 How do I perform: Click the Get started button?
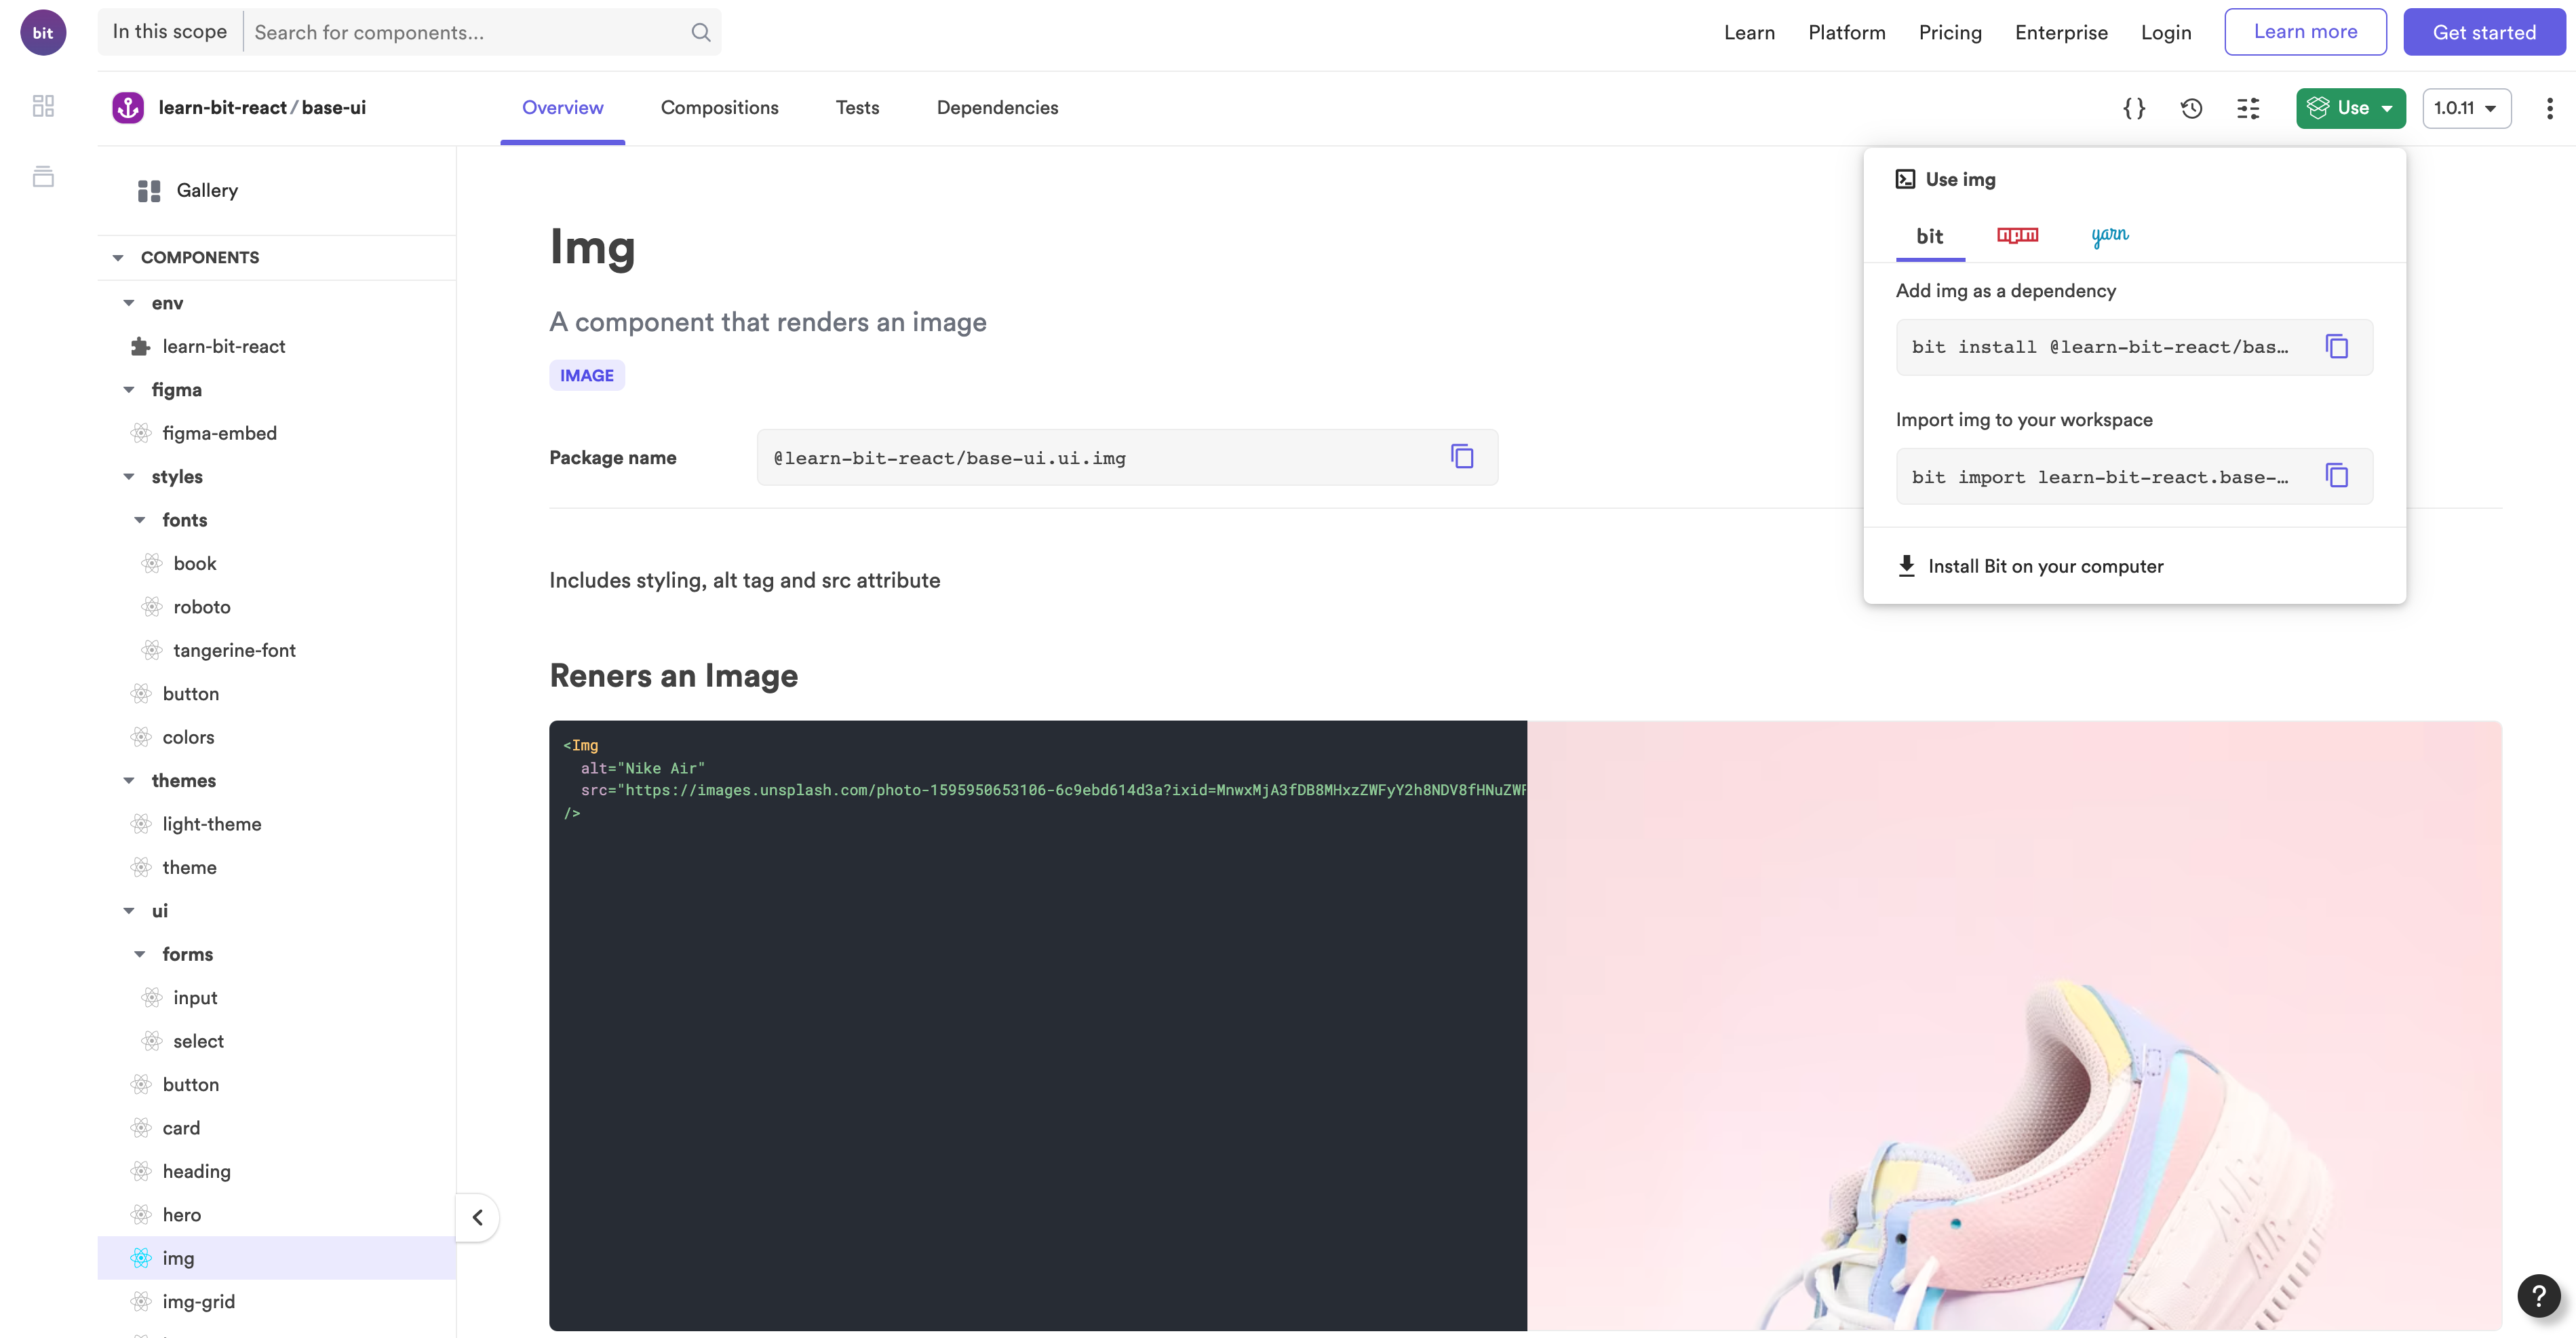(x=2484, y=32)
